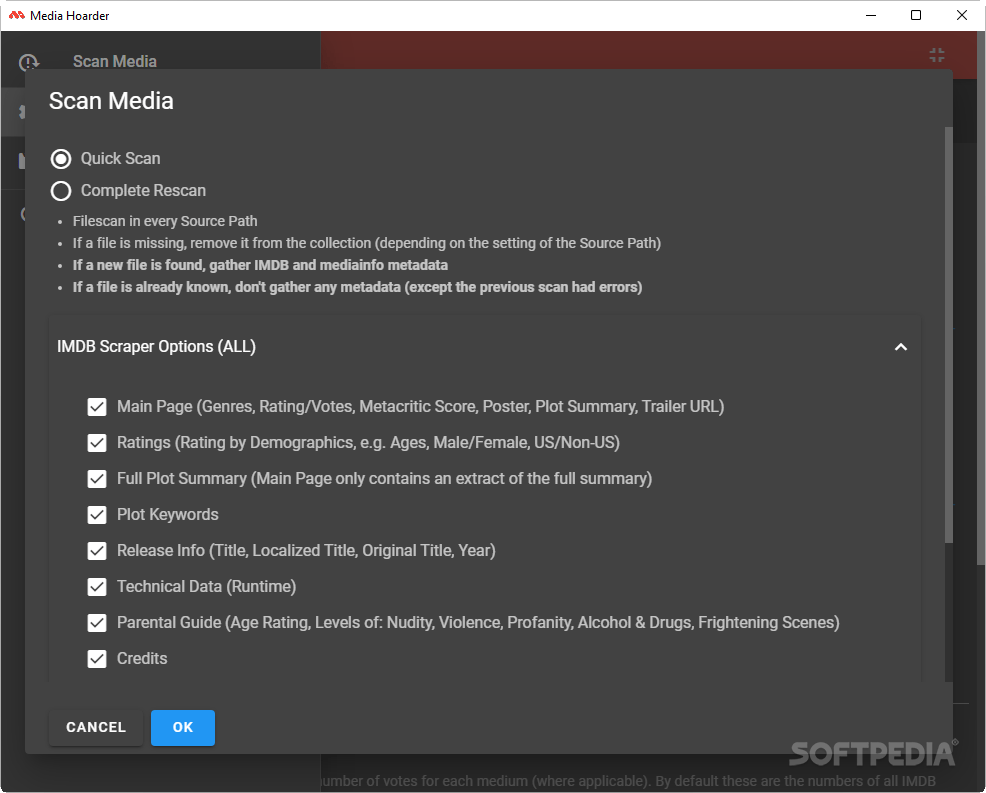Image resolution: width=986 pixels, height=793 pixels.
Task: Select the Complete Rescan option
Action: (60, 190)
